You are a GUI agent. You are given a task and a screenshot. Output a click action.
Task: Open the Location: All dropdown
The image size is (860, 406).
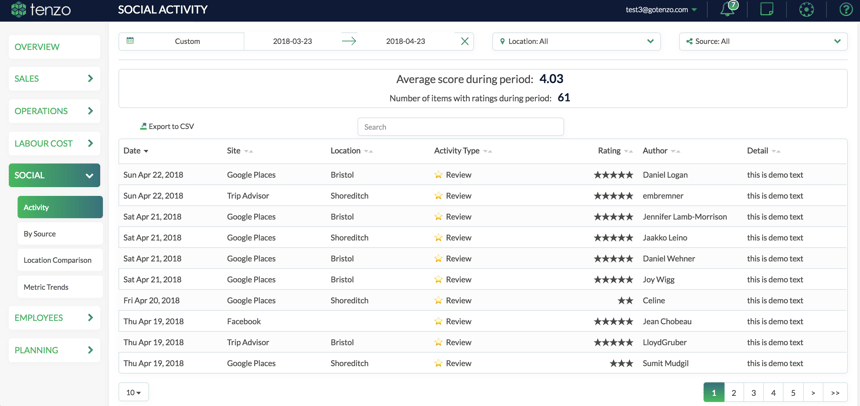pyautogui.click(x=576, y=41)
